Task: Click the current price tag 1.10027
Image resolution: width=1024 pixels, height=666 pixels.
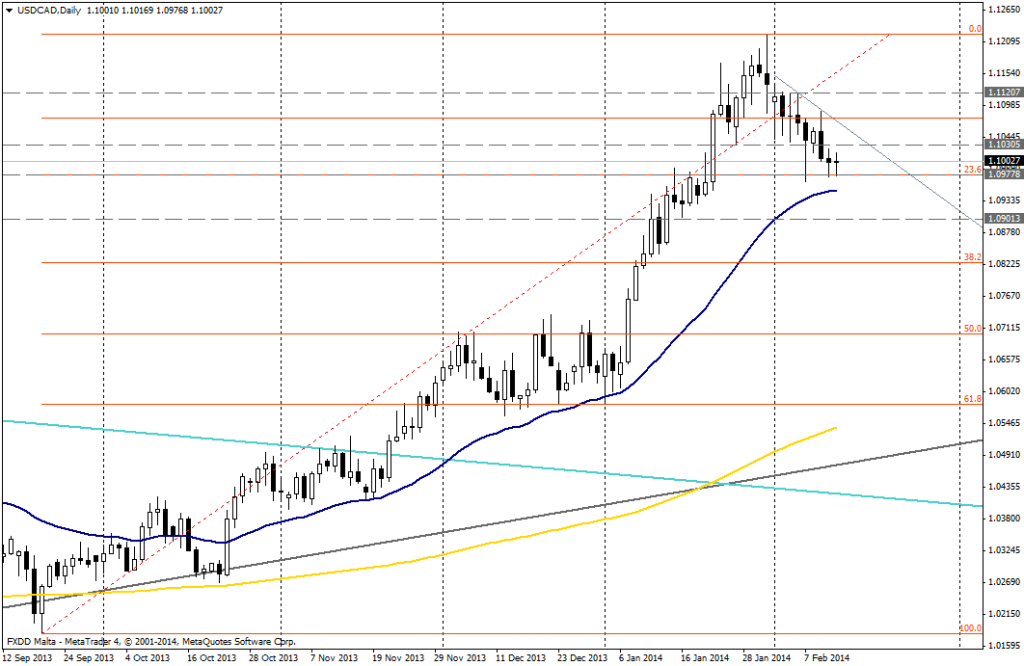Action: tap(1003, 160)
